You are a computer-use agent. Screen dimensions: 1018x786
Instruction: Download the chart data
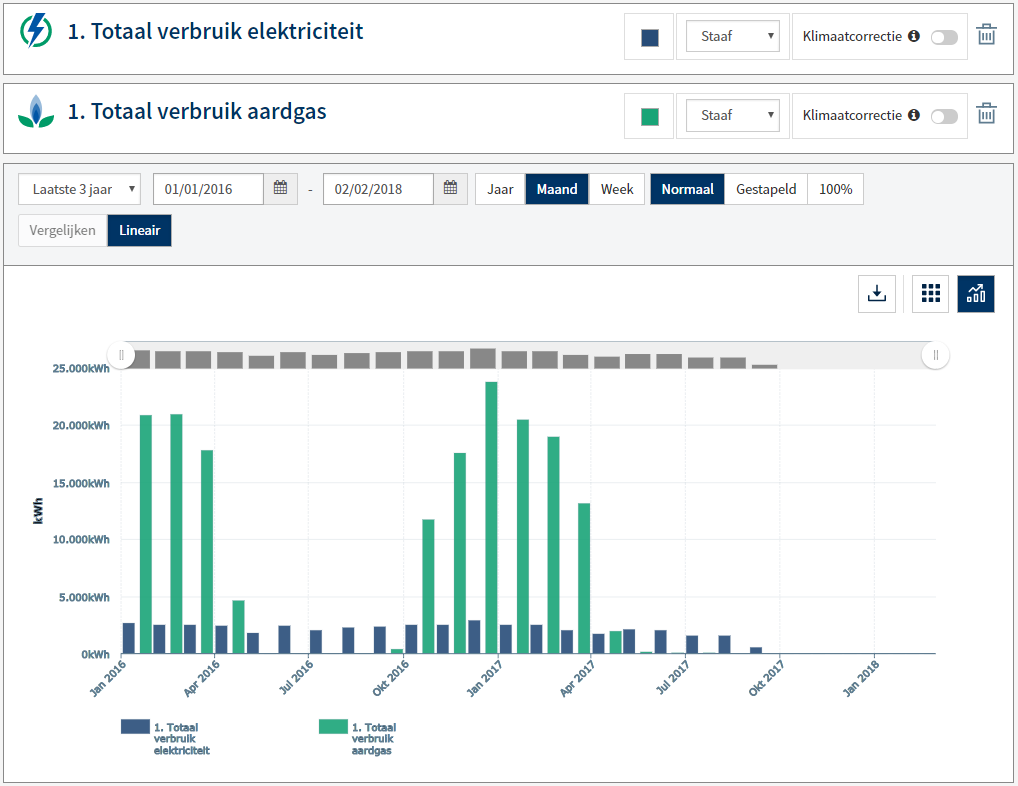point(877,293)
